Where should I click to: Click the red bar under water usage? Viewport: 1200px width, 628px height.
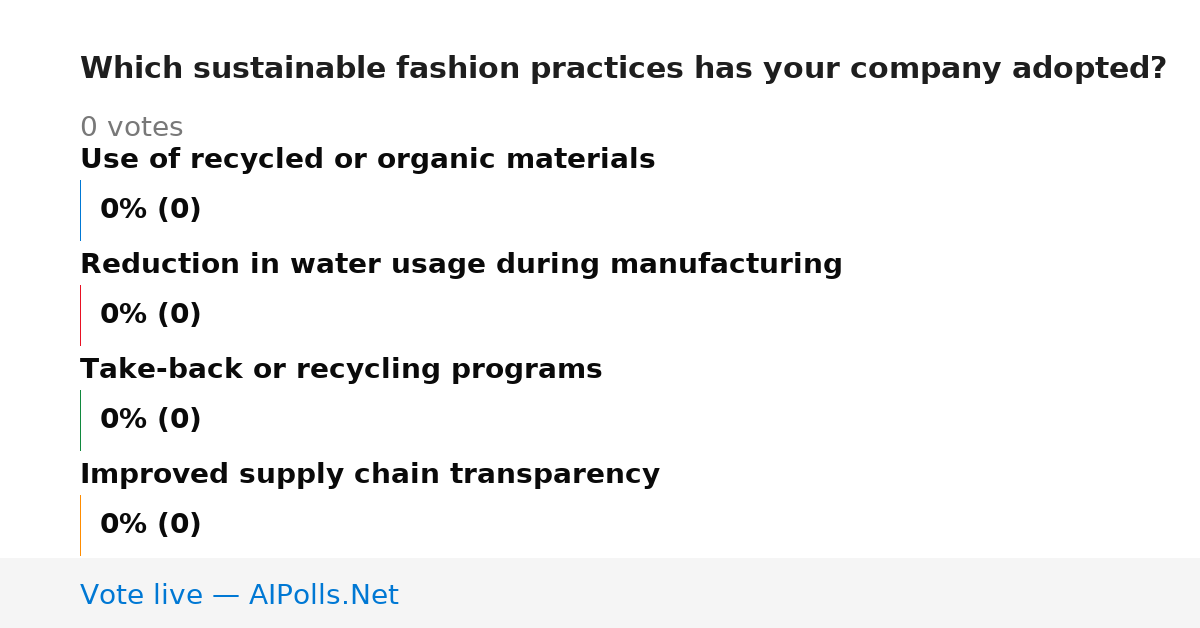click(x=80, y=315)
